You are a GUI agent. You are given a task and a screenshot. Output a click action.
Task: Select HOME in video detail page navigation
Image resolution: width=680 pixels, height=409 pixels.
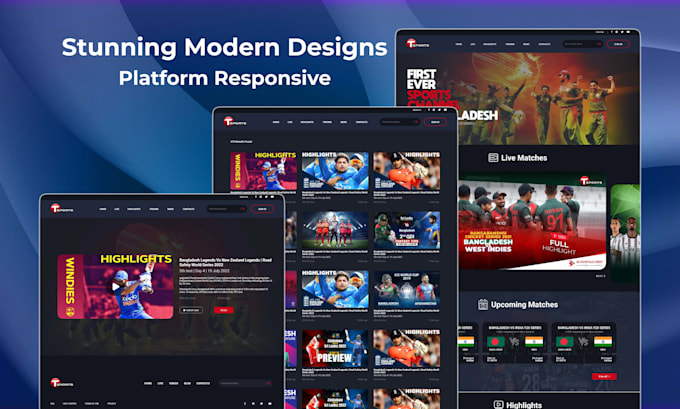(103, 209)
